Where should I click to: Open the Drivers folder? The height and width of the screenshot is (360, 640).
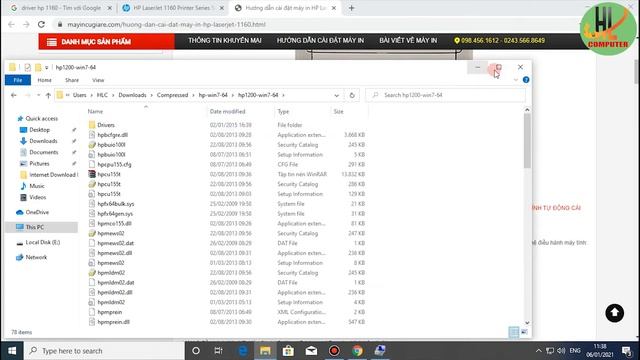[106, 125]
